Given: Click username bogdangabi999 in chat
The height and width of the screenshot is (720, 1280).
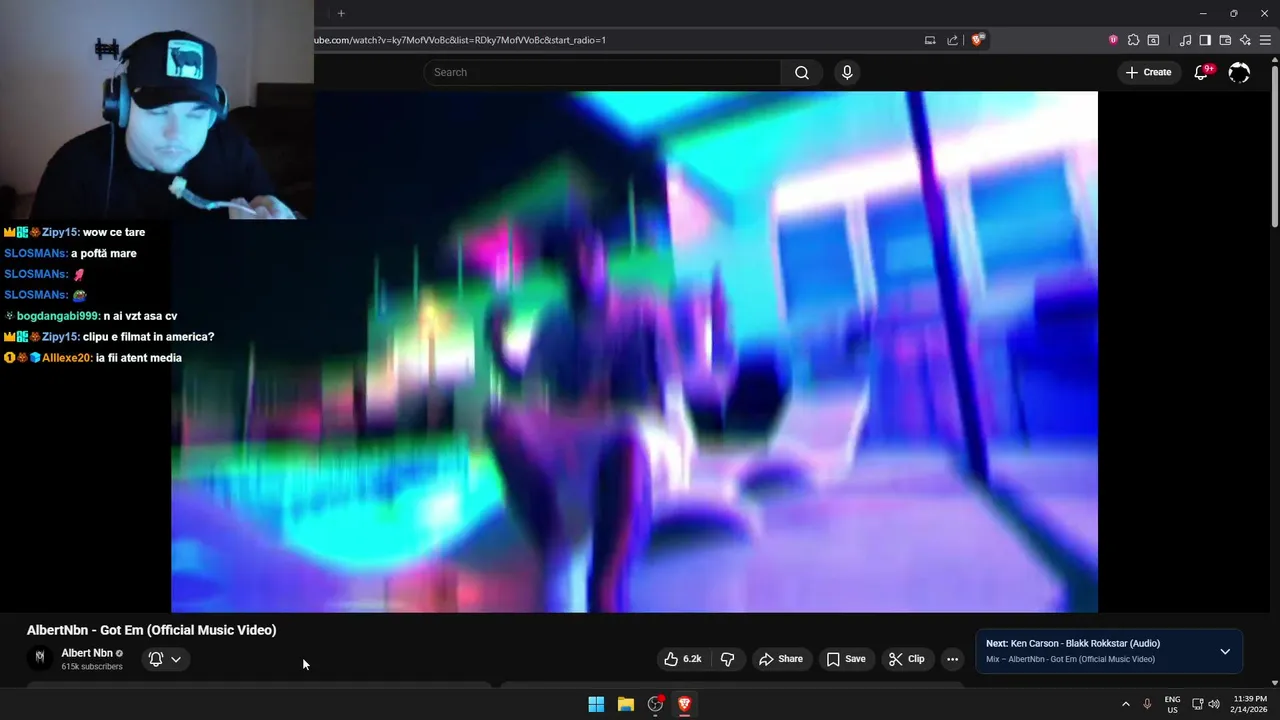Looking at the screenshot, I should tap(59, 316).
